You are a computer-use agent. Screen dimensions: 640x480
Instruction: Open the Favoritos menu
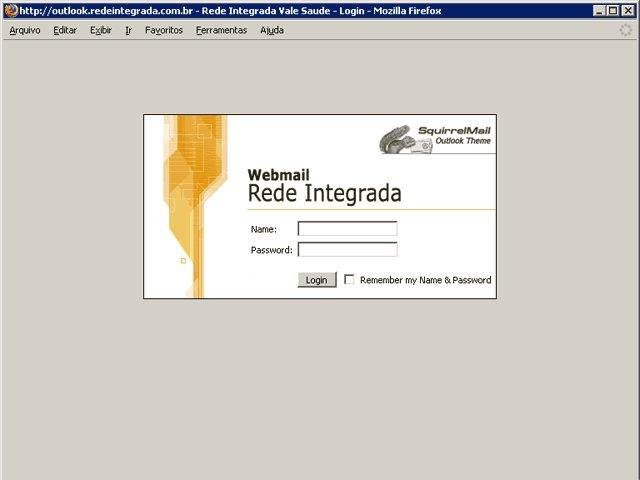[x=164, y=30]
